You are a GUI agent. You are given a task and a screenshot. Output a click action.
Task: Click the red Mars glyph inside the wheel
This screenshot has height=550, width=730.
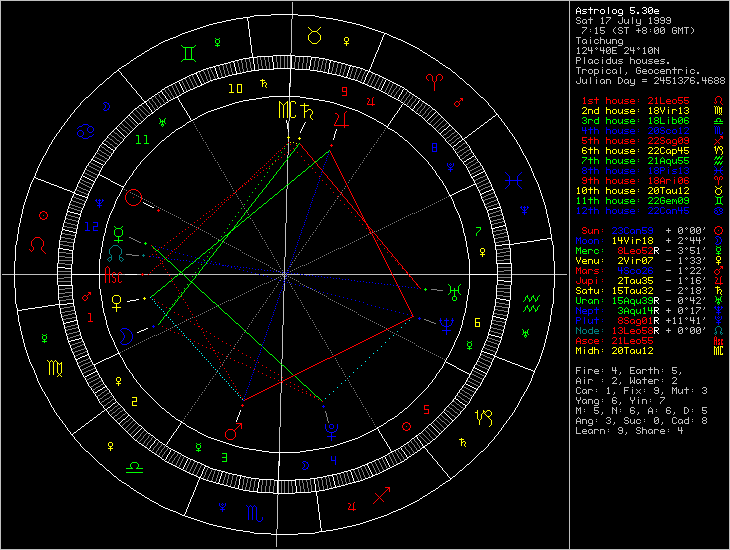[x=234, y=431]
